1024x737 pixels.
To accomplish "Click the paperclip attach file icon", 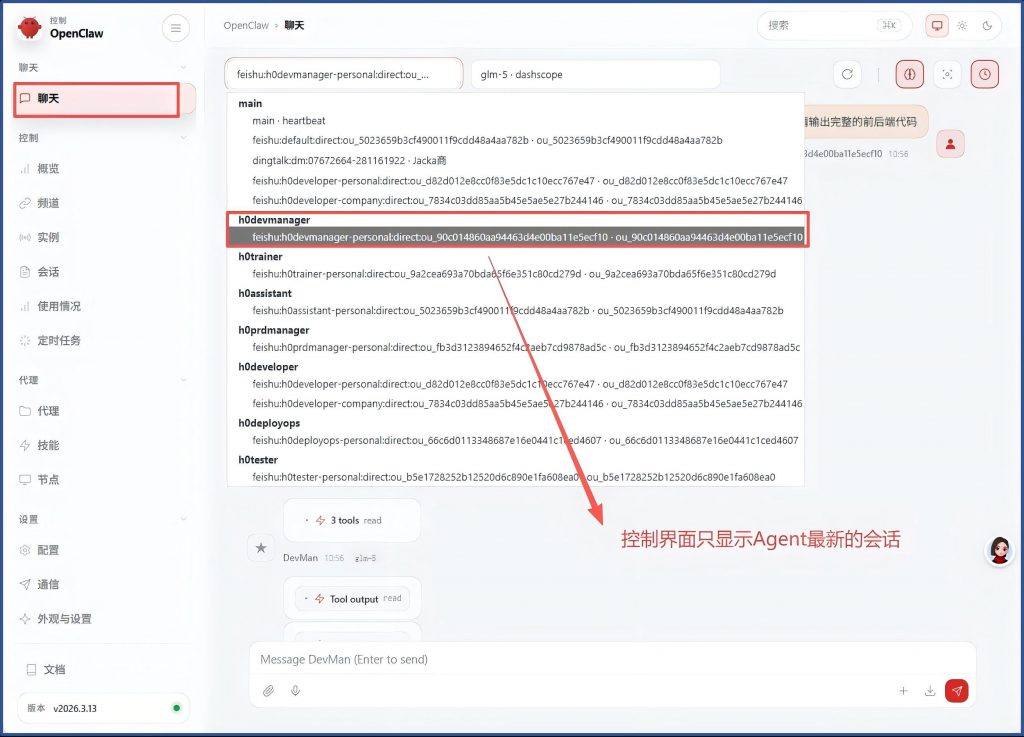I will click(x=268, y=690).
